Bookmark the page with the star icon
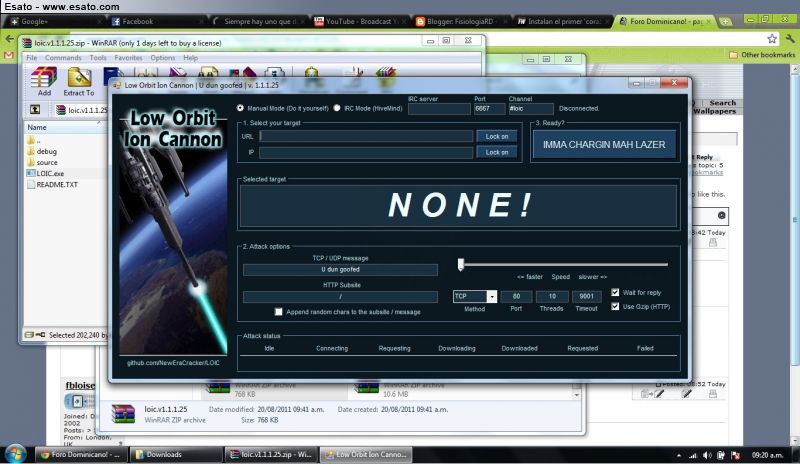800x464 pixels. (x=772, y=39)
